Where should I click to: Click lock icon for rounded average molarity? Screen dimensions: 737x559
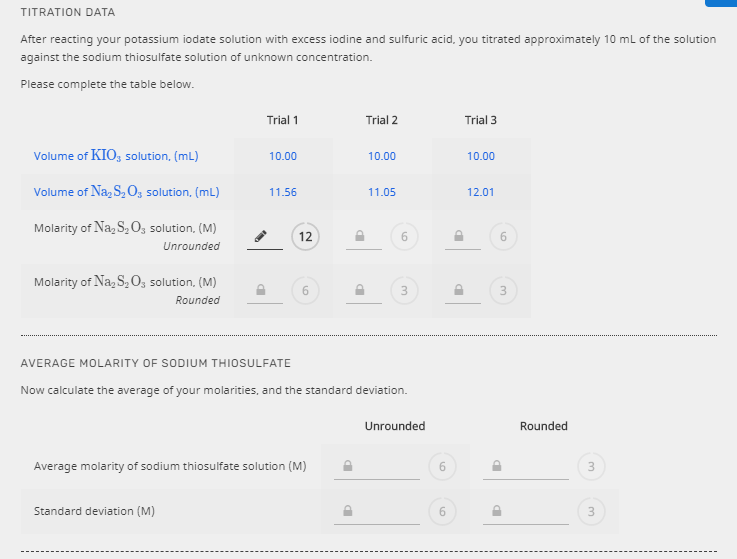[497, 466]
